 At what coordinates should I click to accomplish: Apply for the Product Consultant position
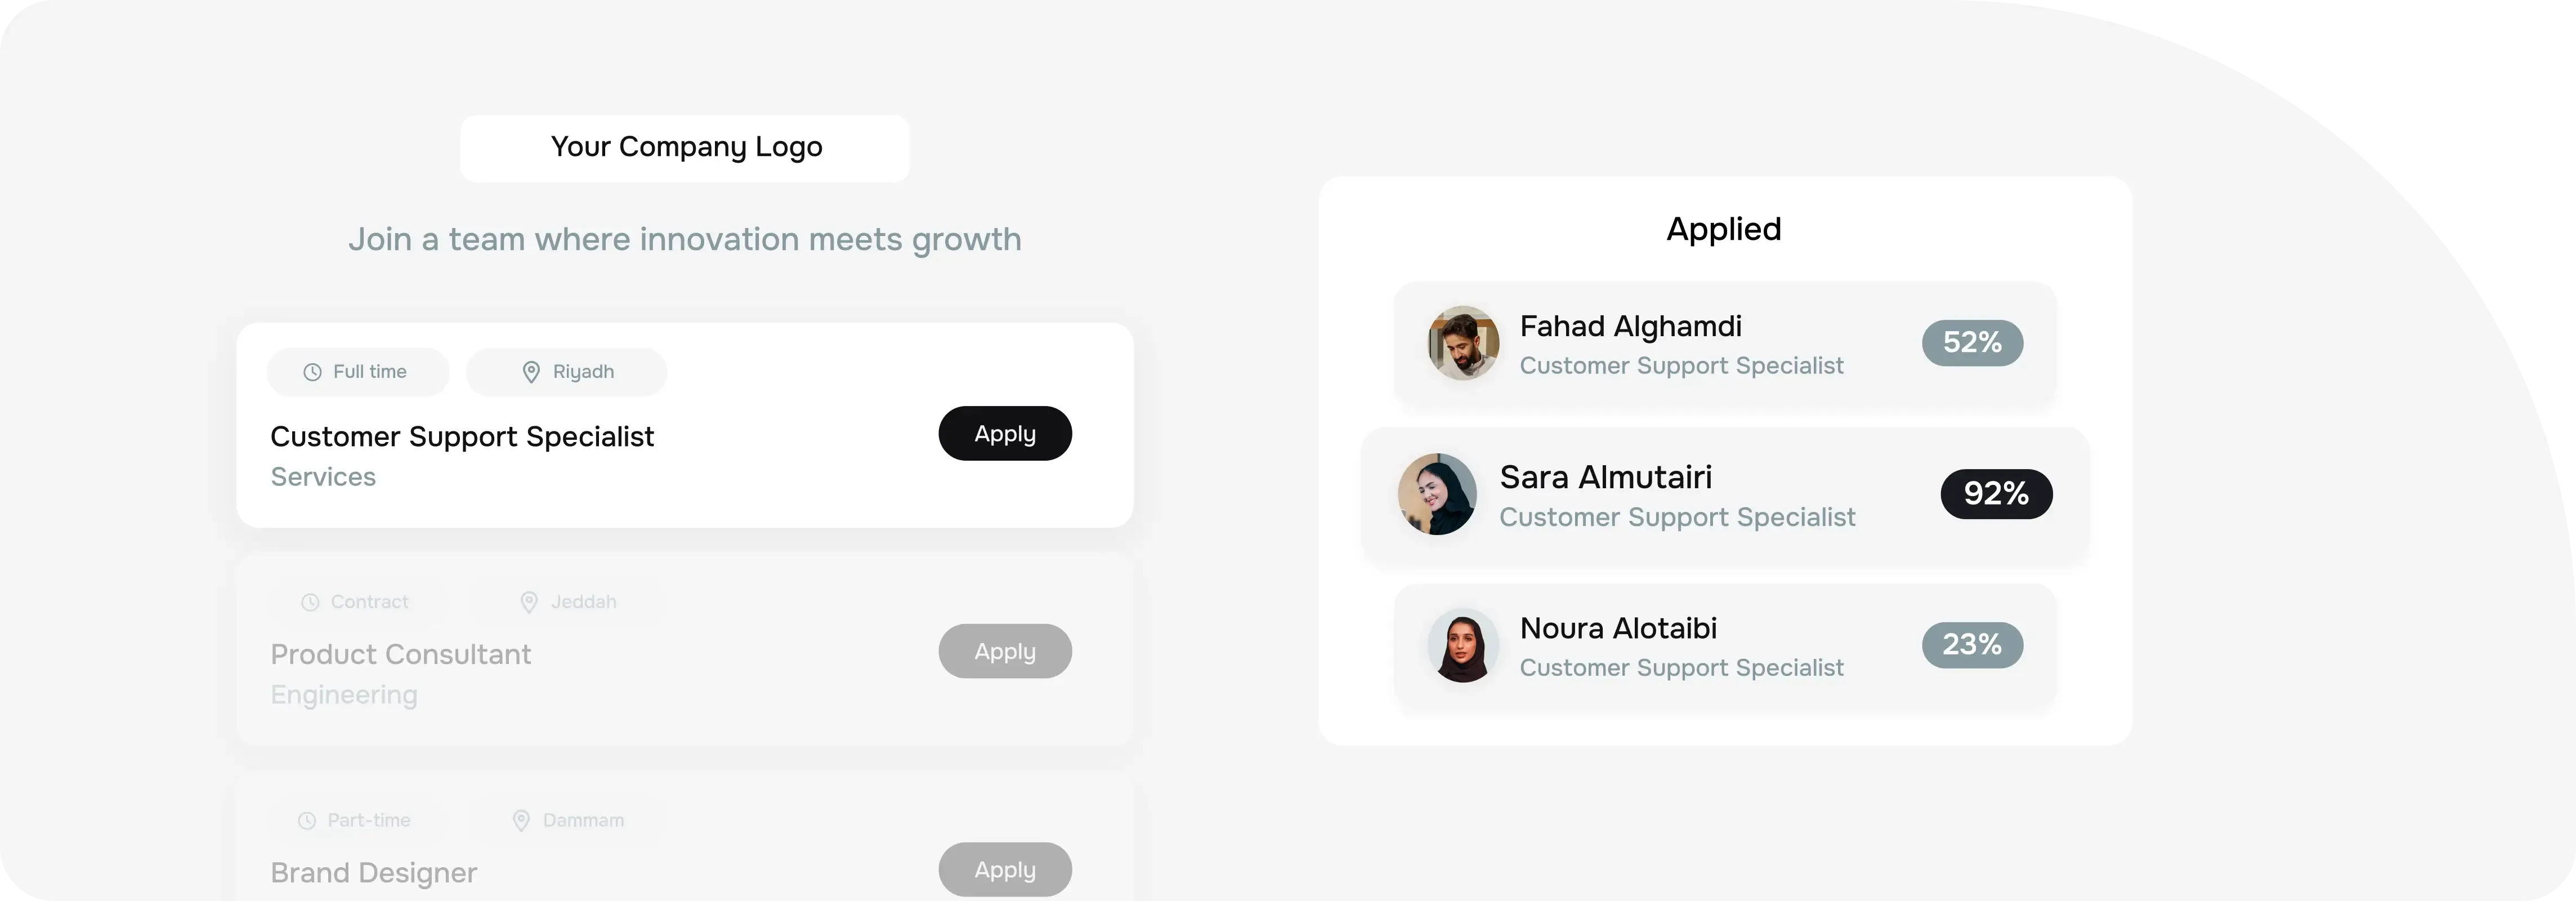pyautogui.click(x=1004, y=650)
